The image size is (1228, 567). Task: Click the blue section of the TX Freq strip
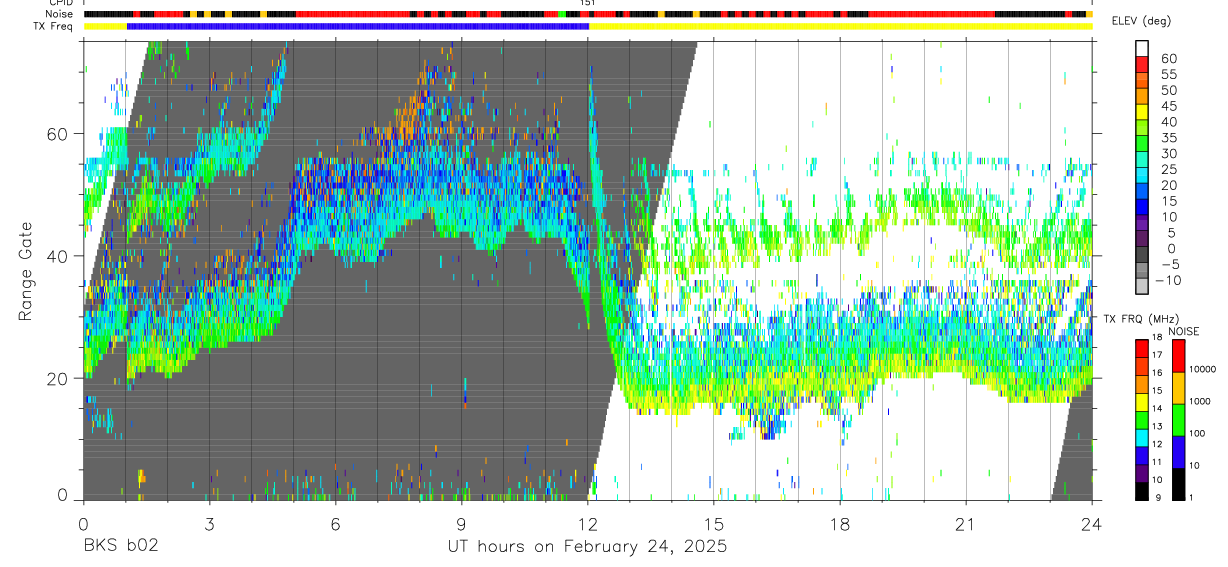pos(358,26)
